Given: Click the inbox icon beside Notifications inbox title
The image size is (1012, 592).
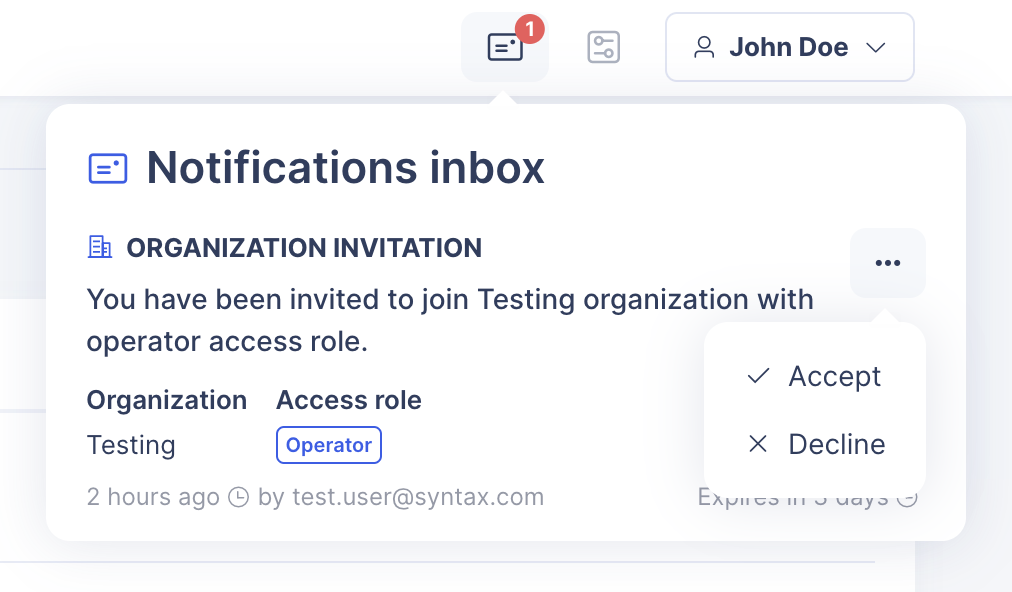Looking at the screenshot, I should coord(108,168).
